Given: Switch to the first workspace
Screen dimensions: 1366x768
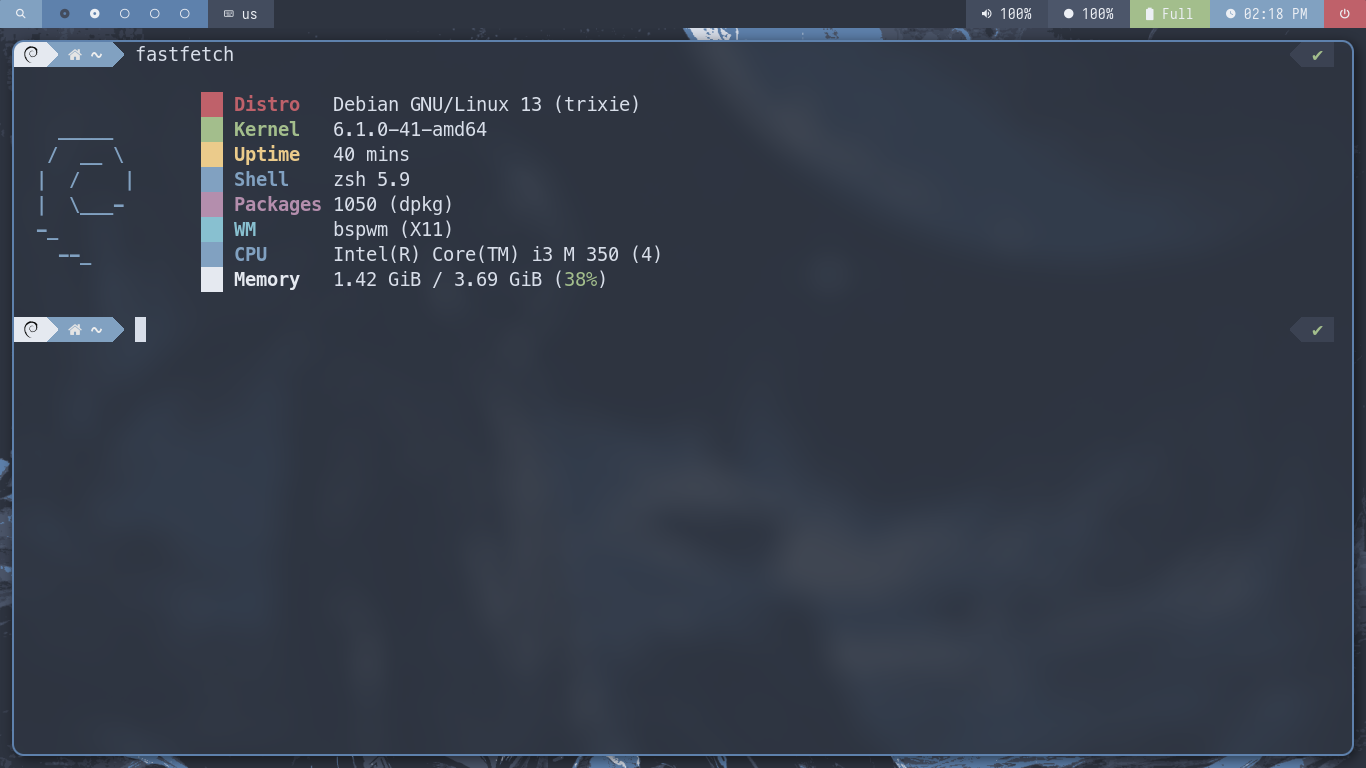Looking at the screenshot, I should coord(65,14).
